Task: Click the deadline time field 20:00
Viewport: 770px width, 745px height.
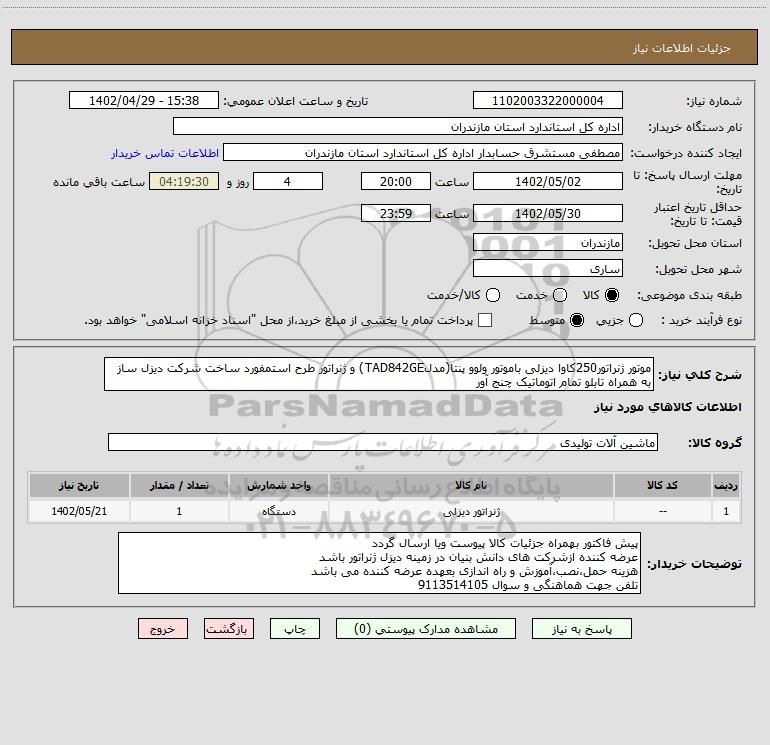Action: tap(396, 181)
